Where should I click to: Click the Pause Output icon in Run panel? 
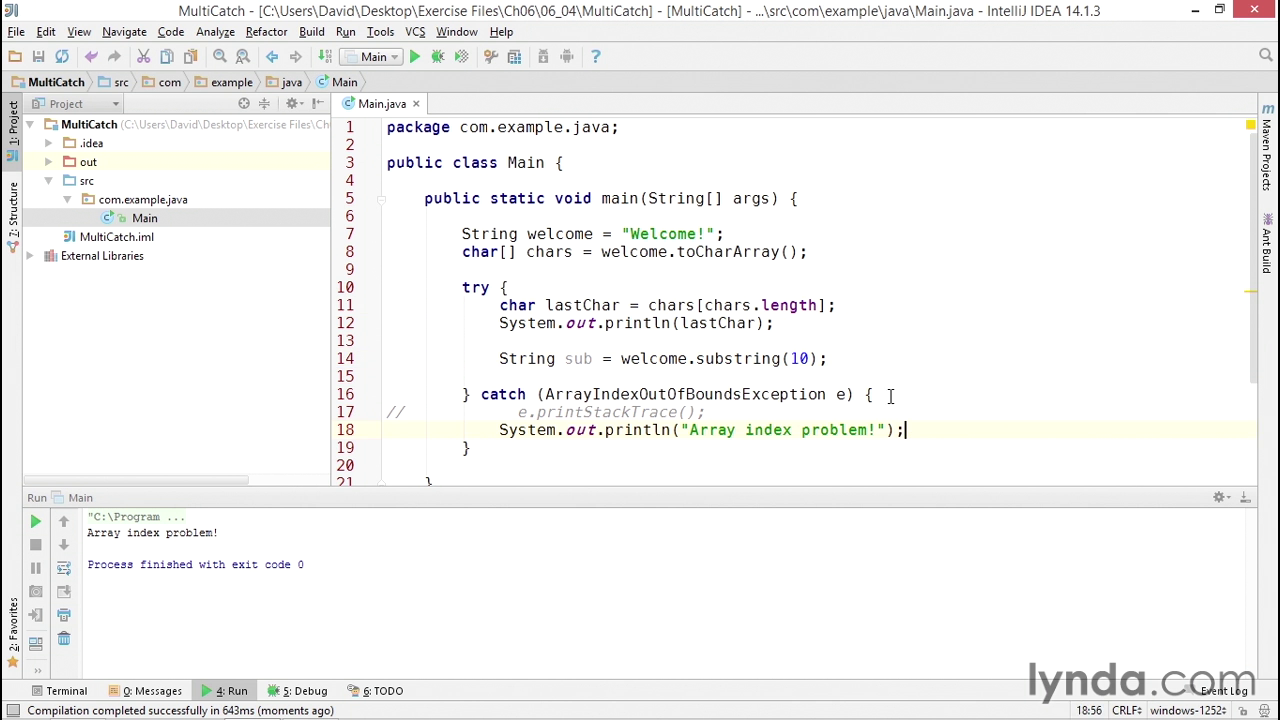35,568
